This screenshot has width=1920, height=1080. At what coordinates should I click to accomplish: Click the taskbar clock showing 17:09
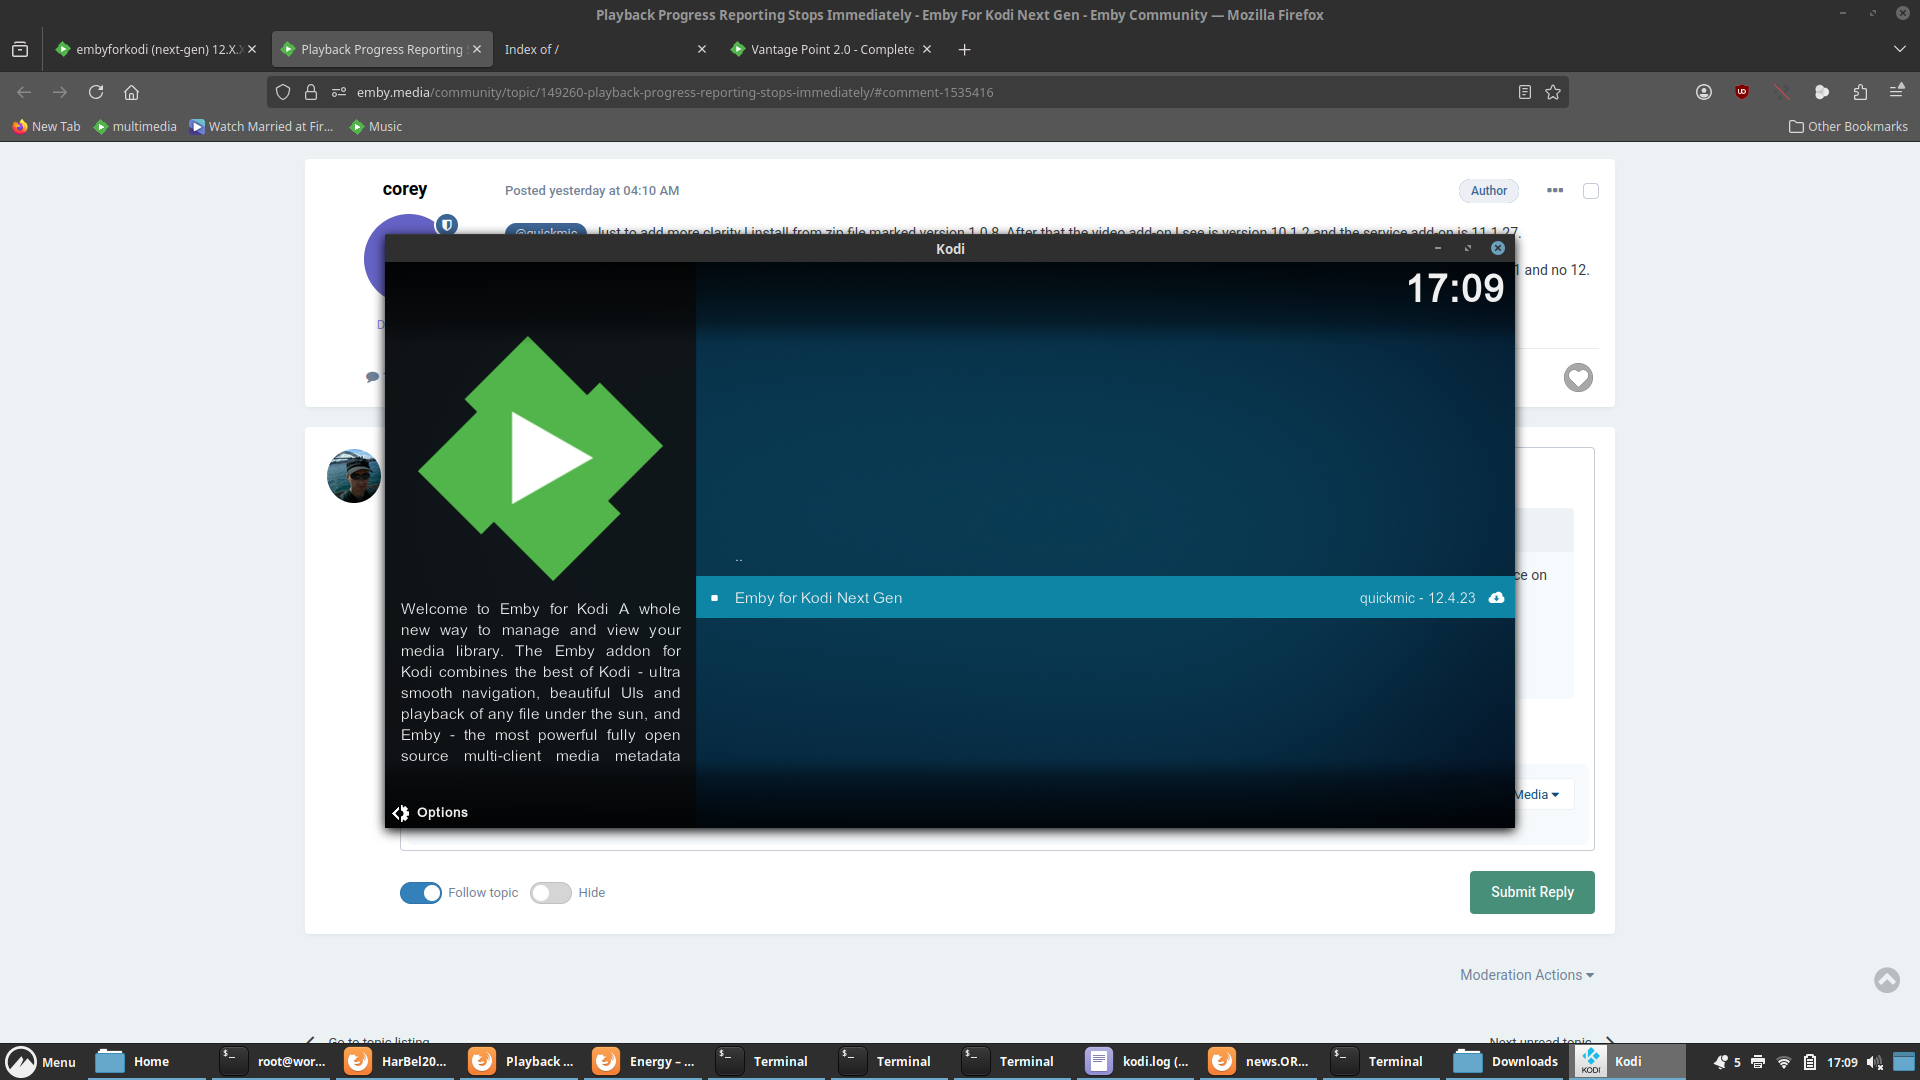(1842, 1062)
